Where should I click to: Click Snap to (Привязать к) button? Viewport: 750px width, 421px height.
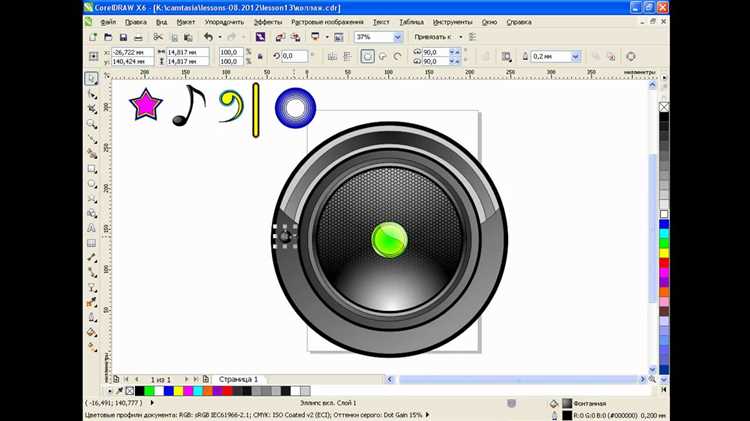[x=432, y=37]
